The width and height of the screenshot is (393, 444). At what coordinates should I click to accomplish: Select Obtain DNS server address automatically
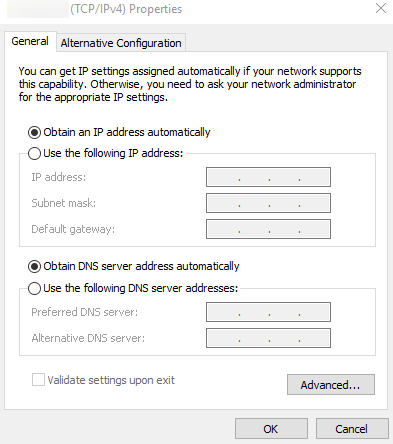(x=34, y=266)
